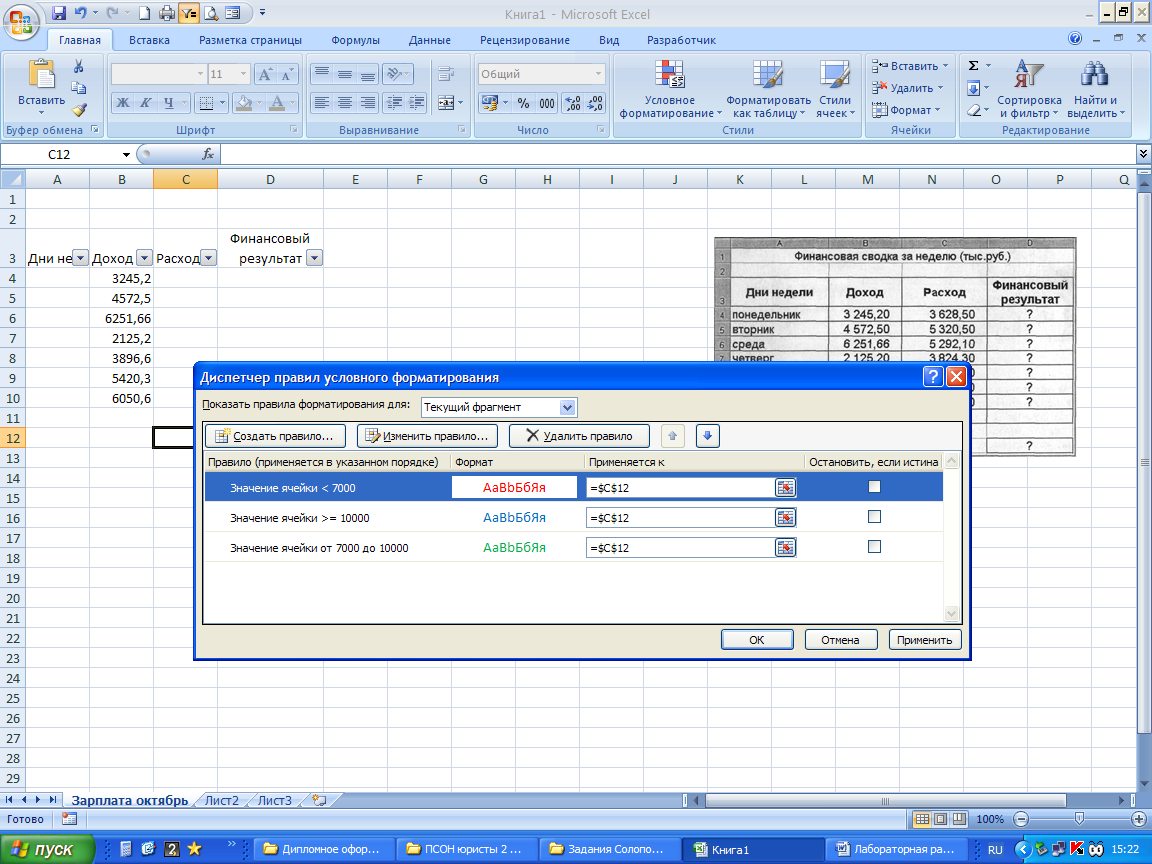Switch to sheet tab Лист2
The image size is (1152, 864).
tap(221, 800)
